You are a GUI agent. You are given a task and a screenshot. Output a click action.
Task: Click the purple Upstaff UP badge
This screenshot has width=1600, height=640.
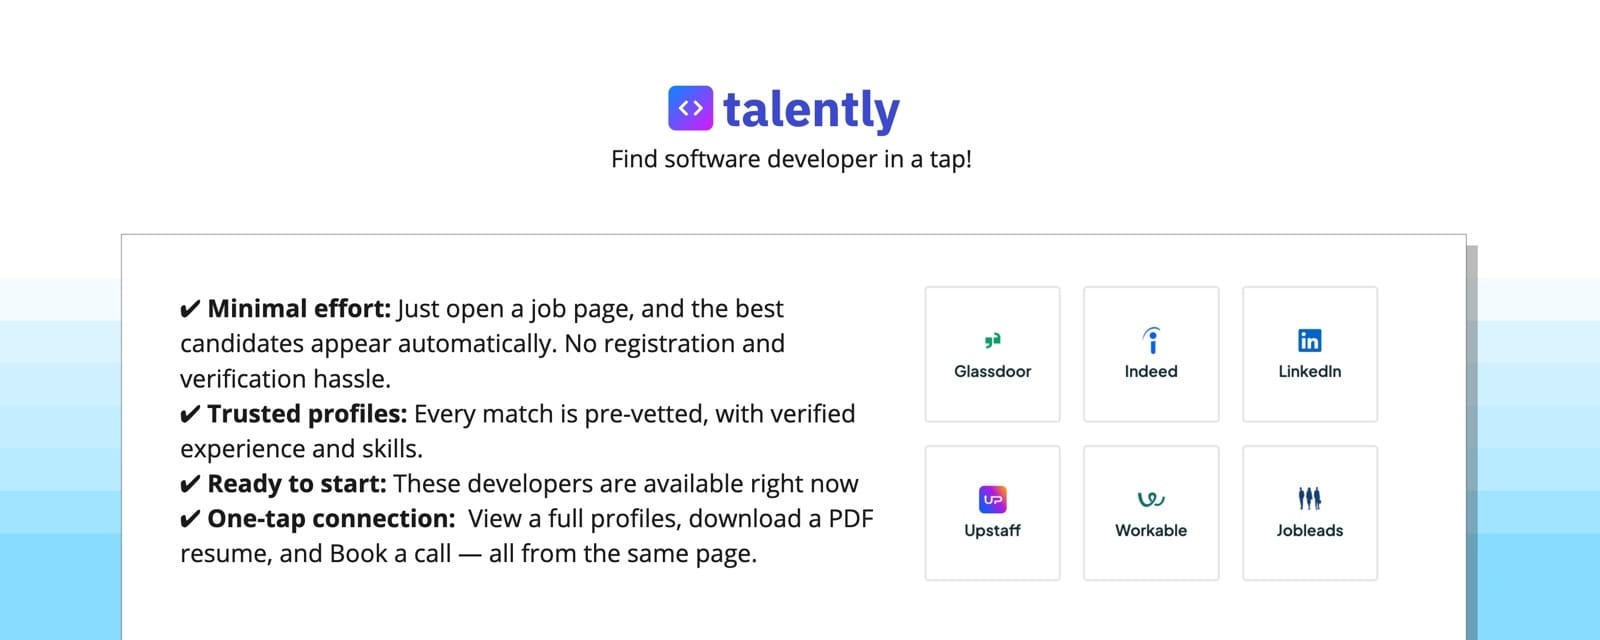991,498
